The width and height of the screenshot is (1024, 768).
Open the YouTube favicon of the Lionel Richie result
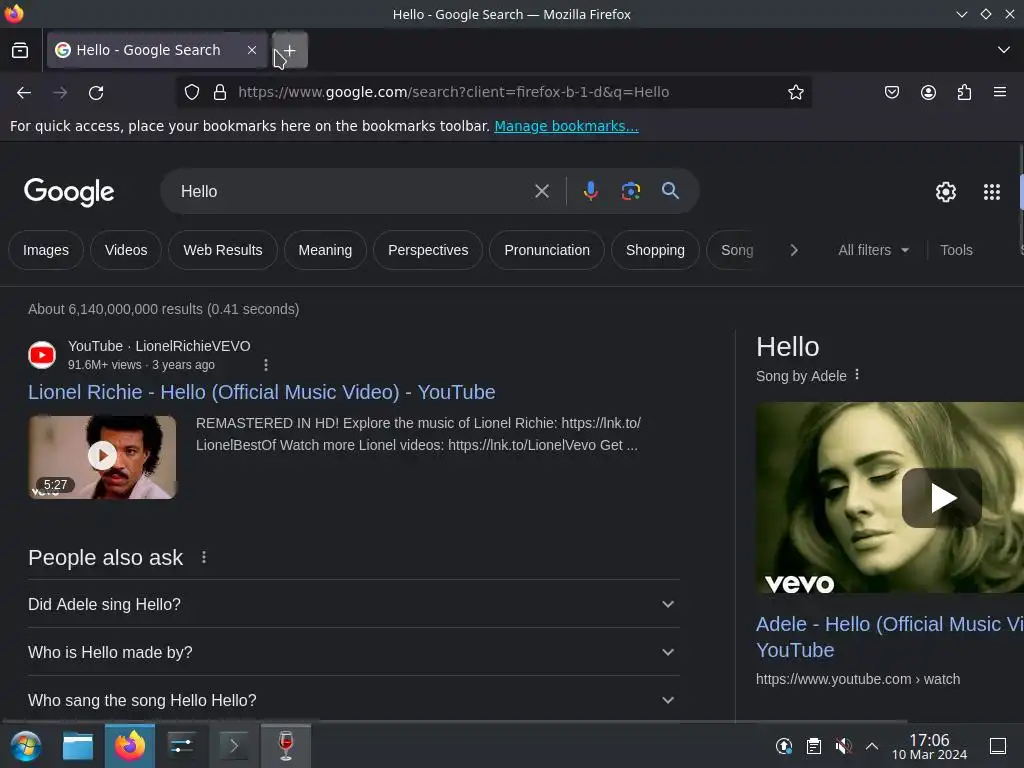pyautogui.click(x=42, y=355)
